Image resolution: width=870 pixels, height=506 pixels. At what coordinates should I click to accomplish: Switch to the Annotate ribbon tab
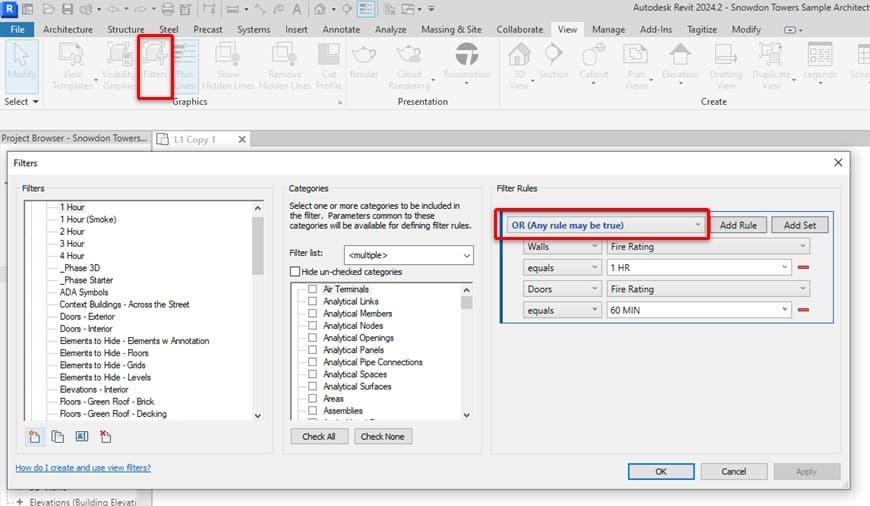click(x=341, y=29)
